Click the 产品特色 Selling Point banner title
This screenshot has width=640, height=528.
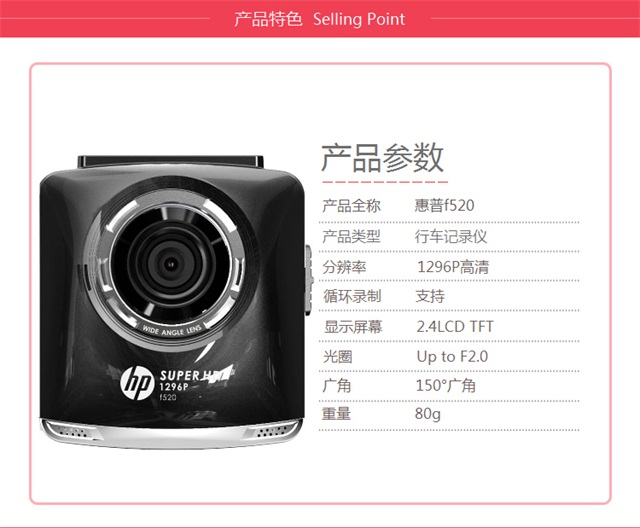point(320,19)
